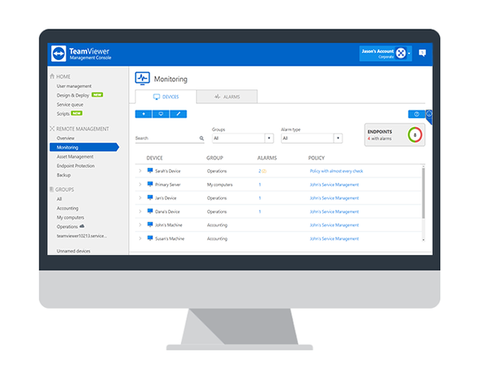Click the Monitoring heartbeat page icon
The image size is (480, 386).
tap(142, 78)
